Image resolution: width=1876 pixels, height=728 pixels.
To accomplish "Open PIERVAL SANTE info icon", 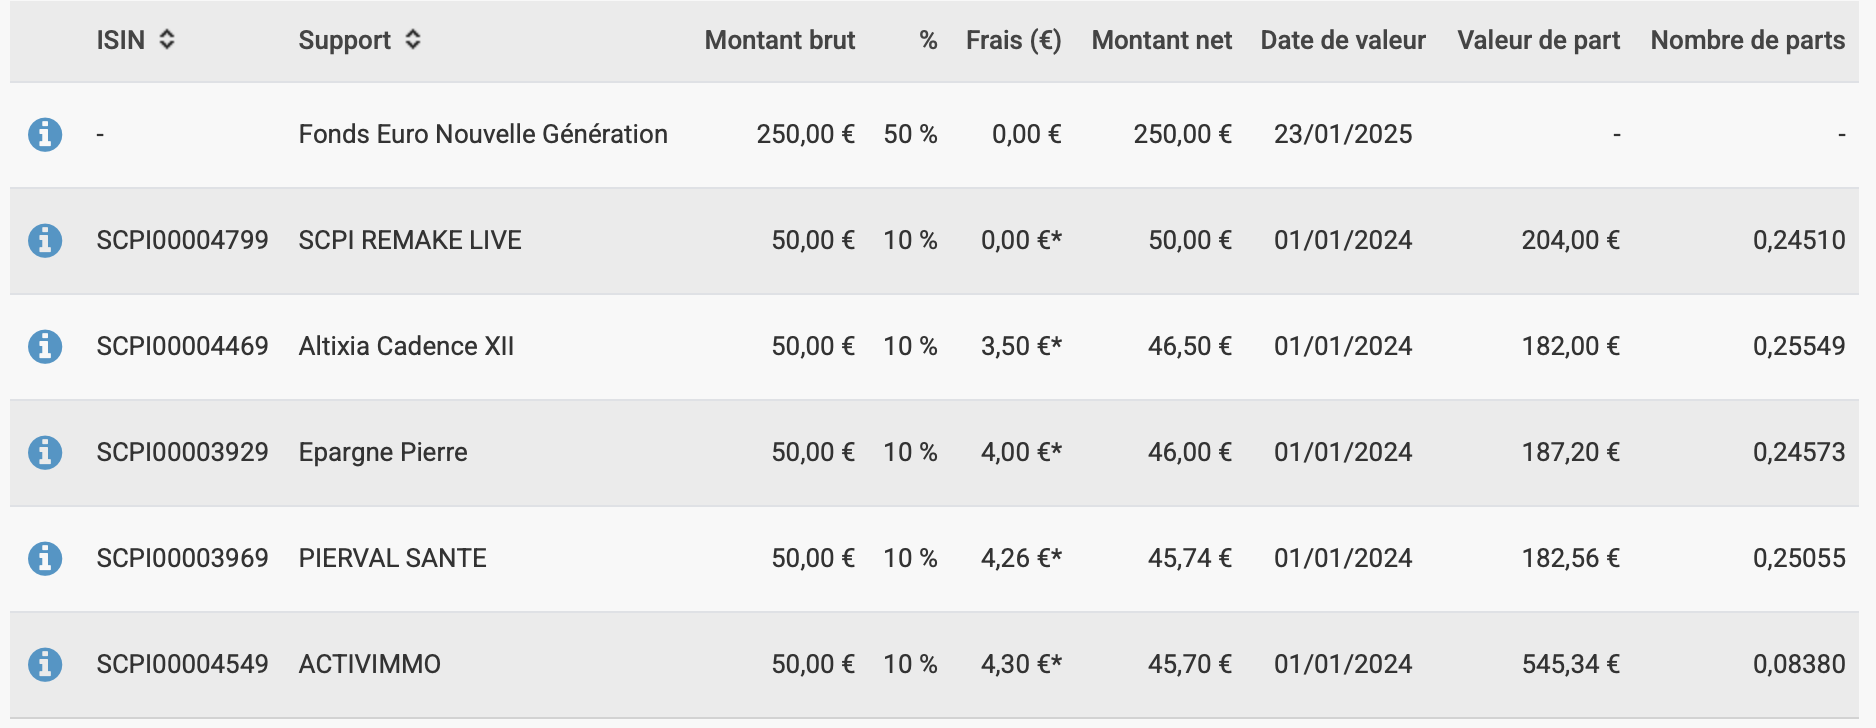I will click(45, 558).
